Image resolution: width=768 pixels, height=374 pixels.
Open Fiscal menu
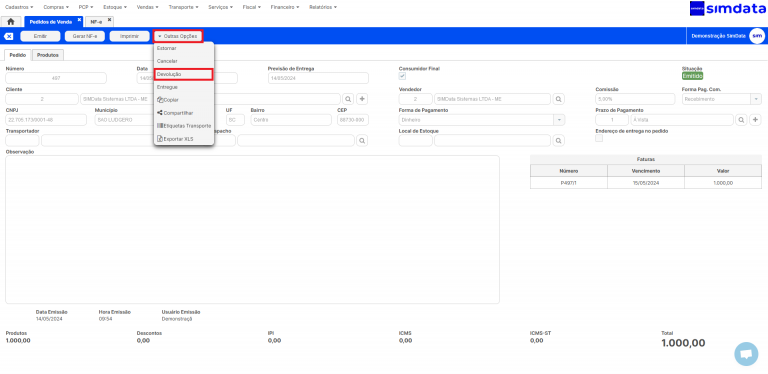point(252,7)
